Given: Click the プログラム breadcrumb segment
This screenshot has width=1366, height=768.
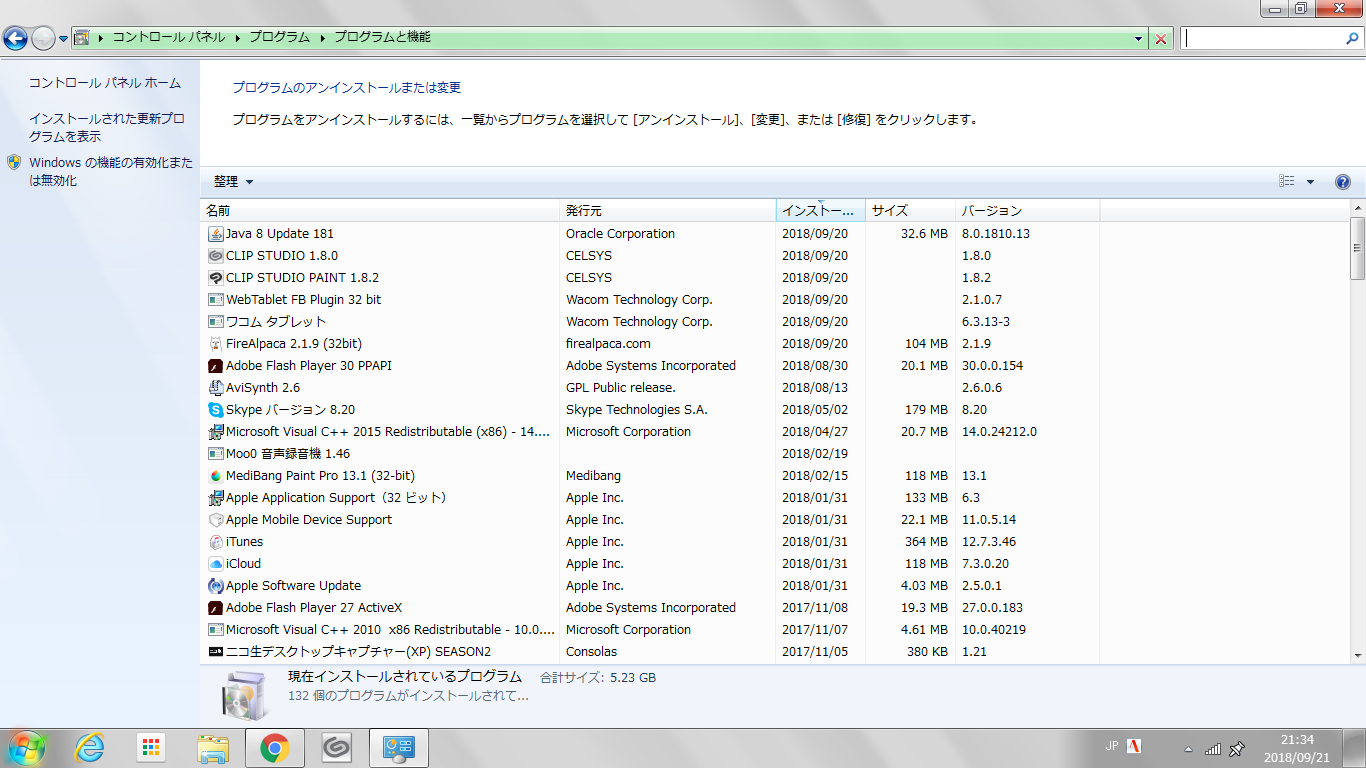Looking at the screenshot, I should (x=280, y=38).
